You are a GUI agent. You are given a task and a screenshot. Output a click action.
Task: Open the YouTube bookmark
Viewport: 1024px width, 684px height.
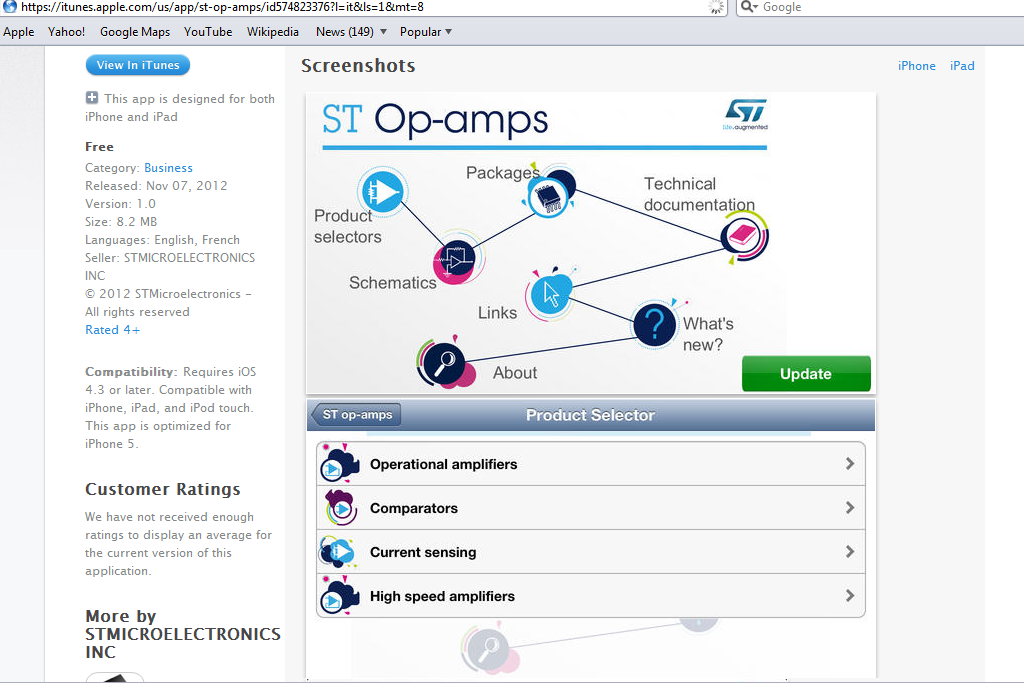pyautogui.click(x=208, y=31)
